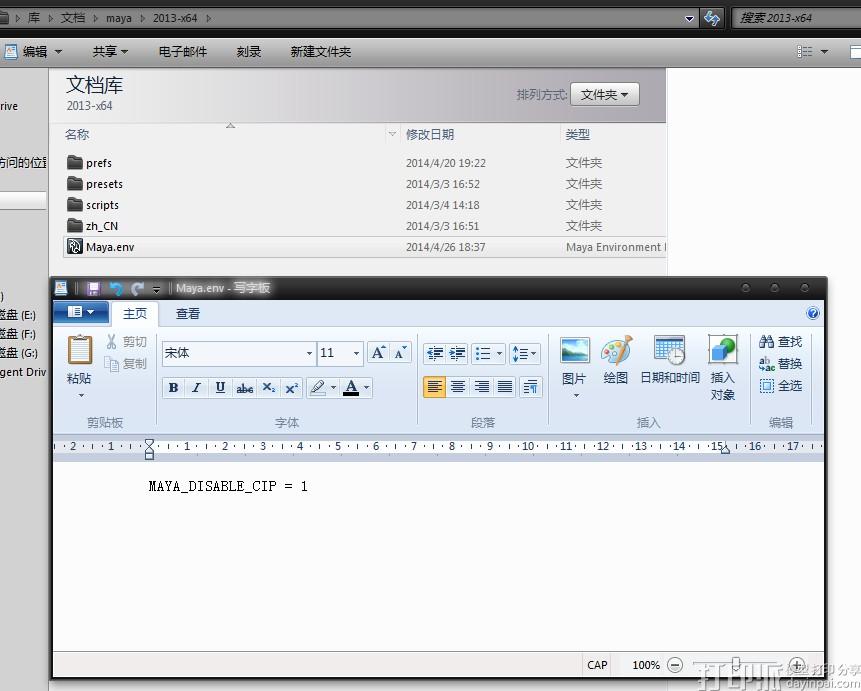Select the prefs folder
The width and height of the screenshot is (861, 691).
[365, 163]
